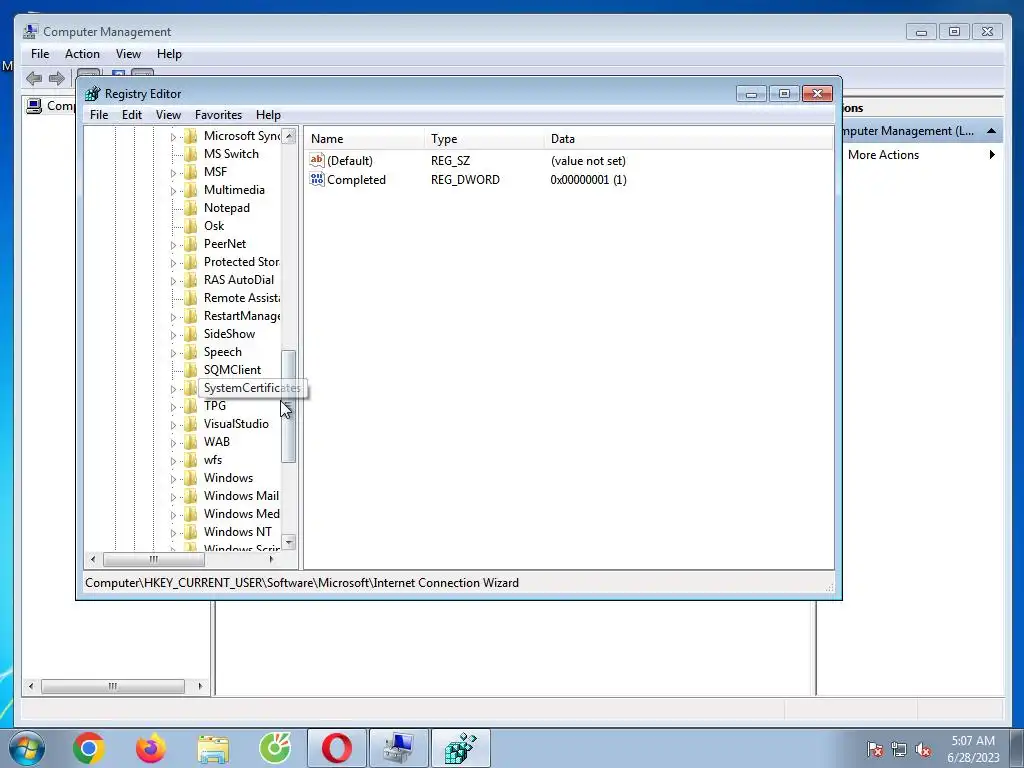Select the Notepad key folder icon

[191, 208]
